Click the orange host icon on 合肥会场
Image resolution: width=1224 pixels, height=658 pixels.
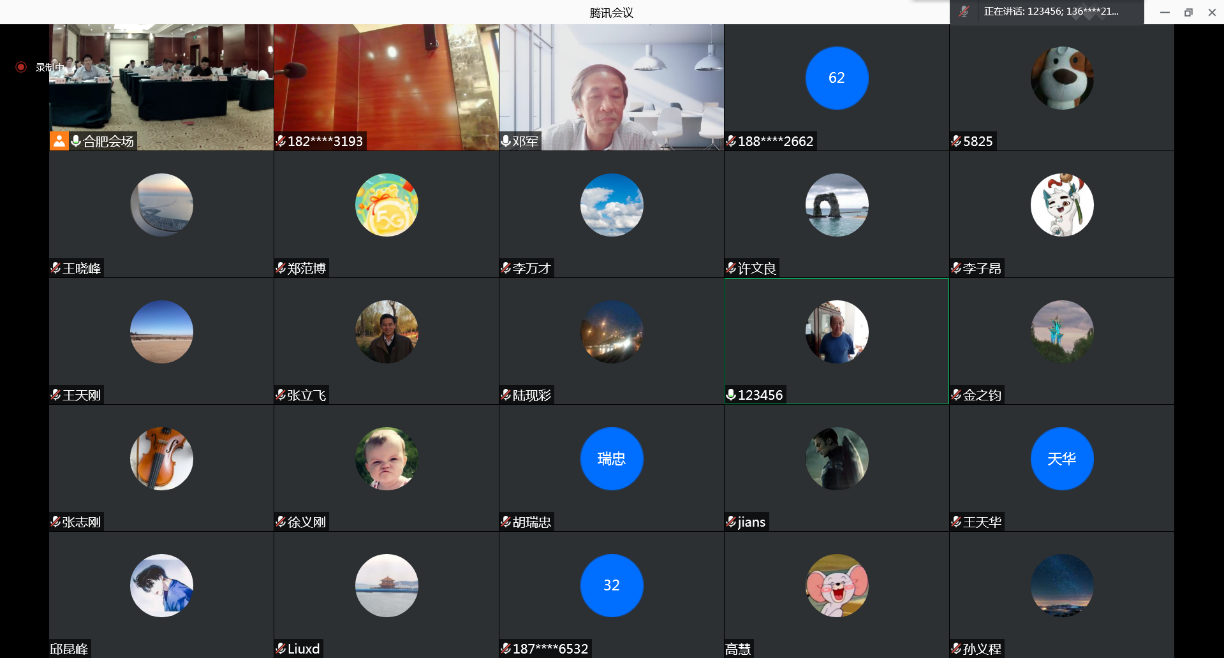(x=59, y=141)
